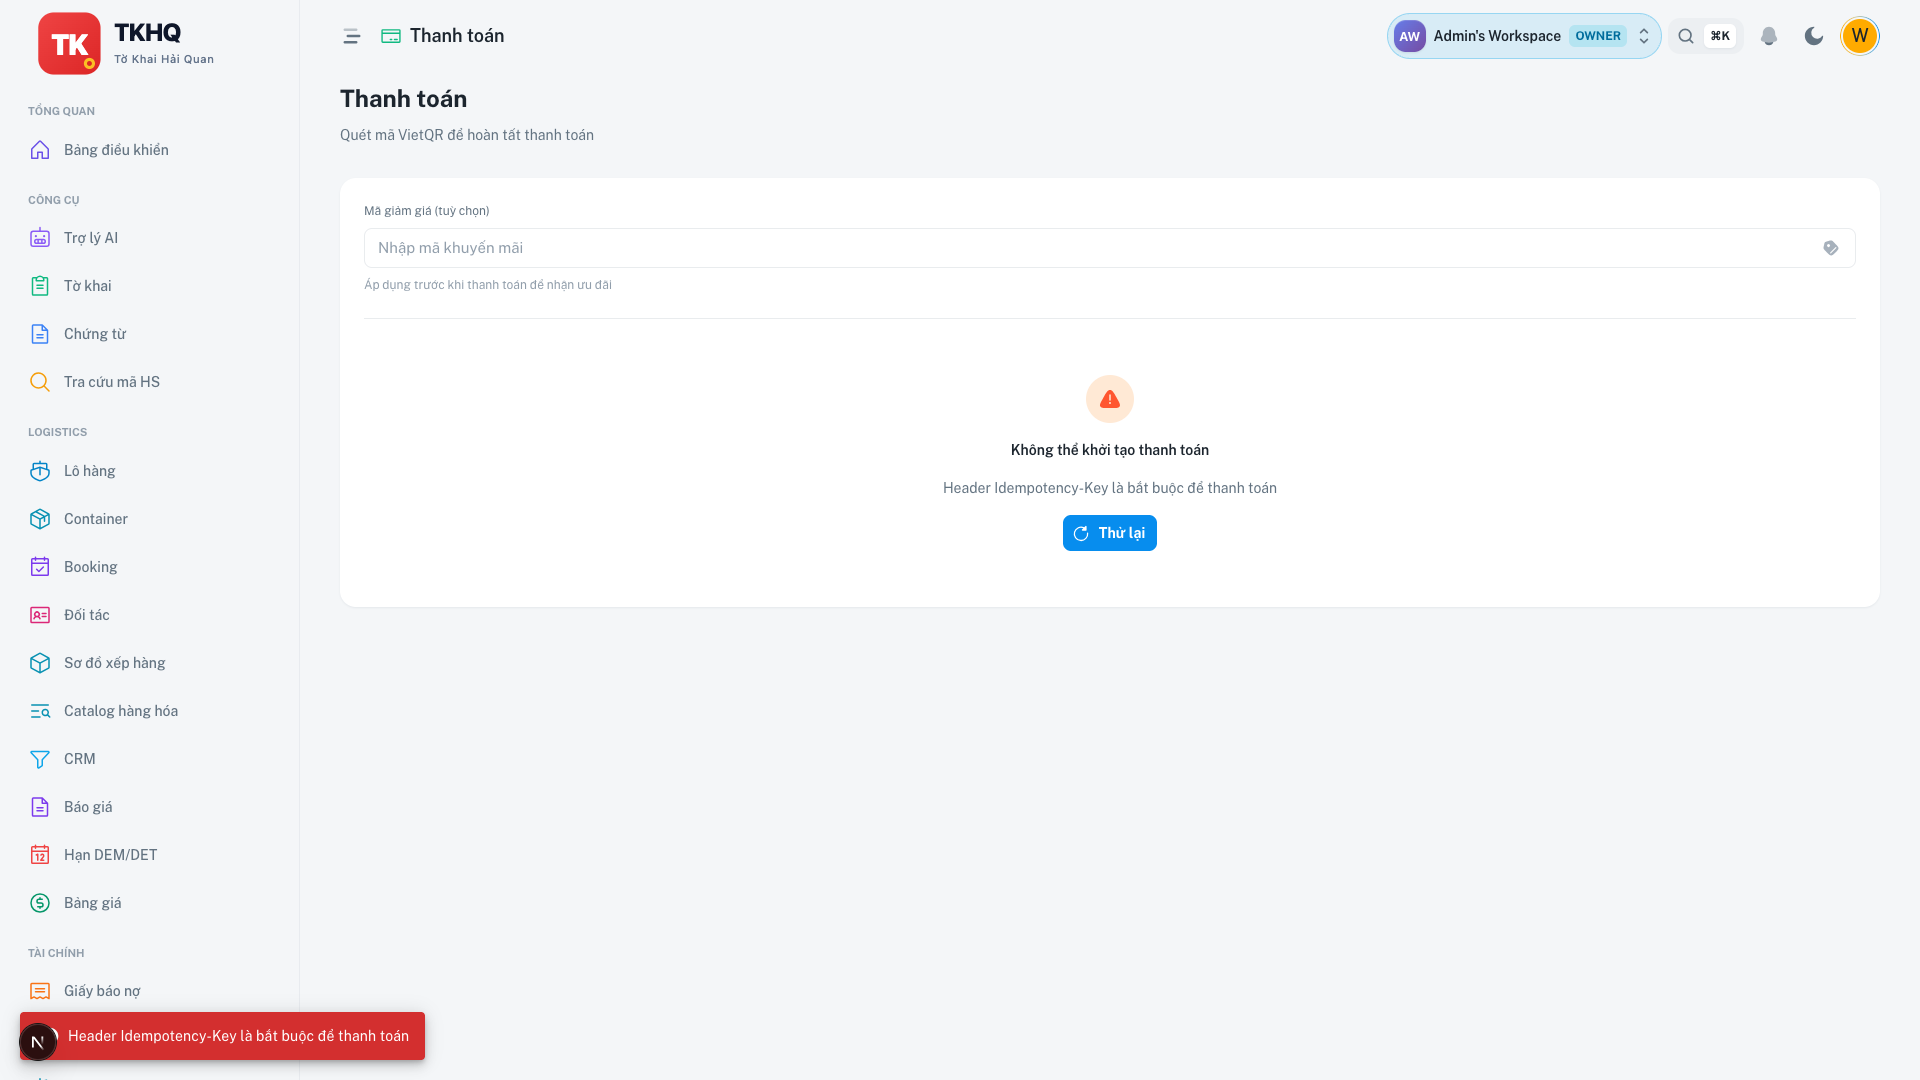This screenshot has height=1080, width=1920.
Task: Click the Catalog hàng hóa list-search icon
Action: [x=40, y=711]
